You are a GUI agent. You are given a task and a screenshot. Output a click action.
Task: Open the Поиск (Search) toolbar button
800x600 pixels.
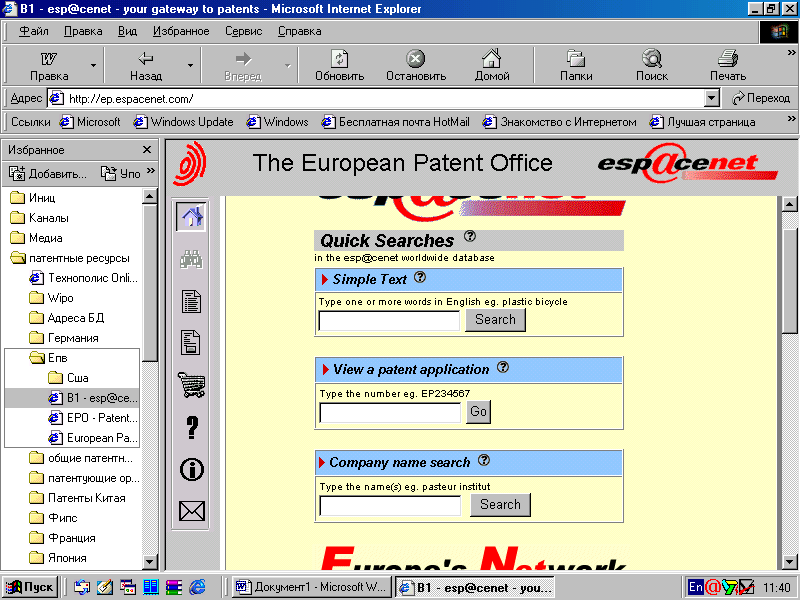tap(652, 65)
